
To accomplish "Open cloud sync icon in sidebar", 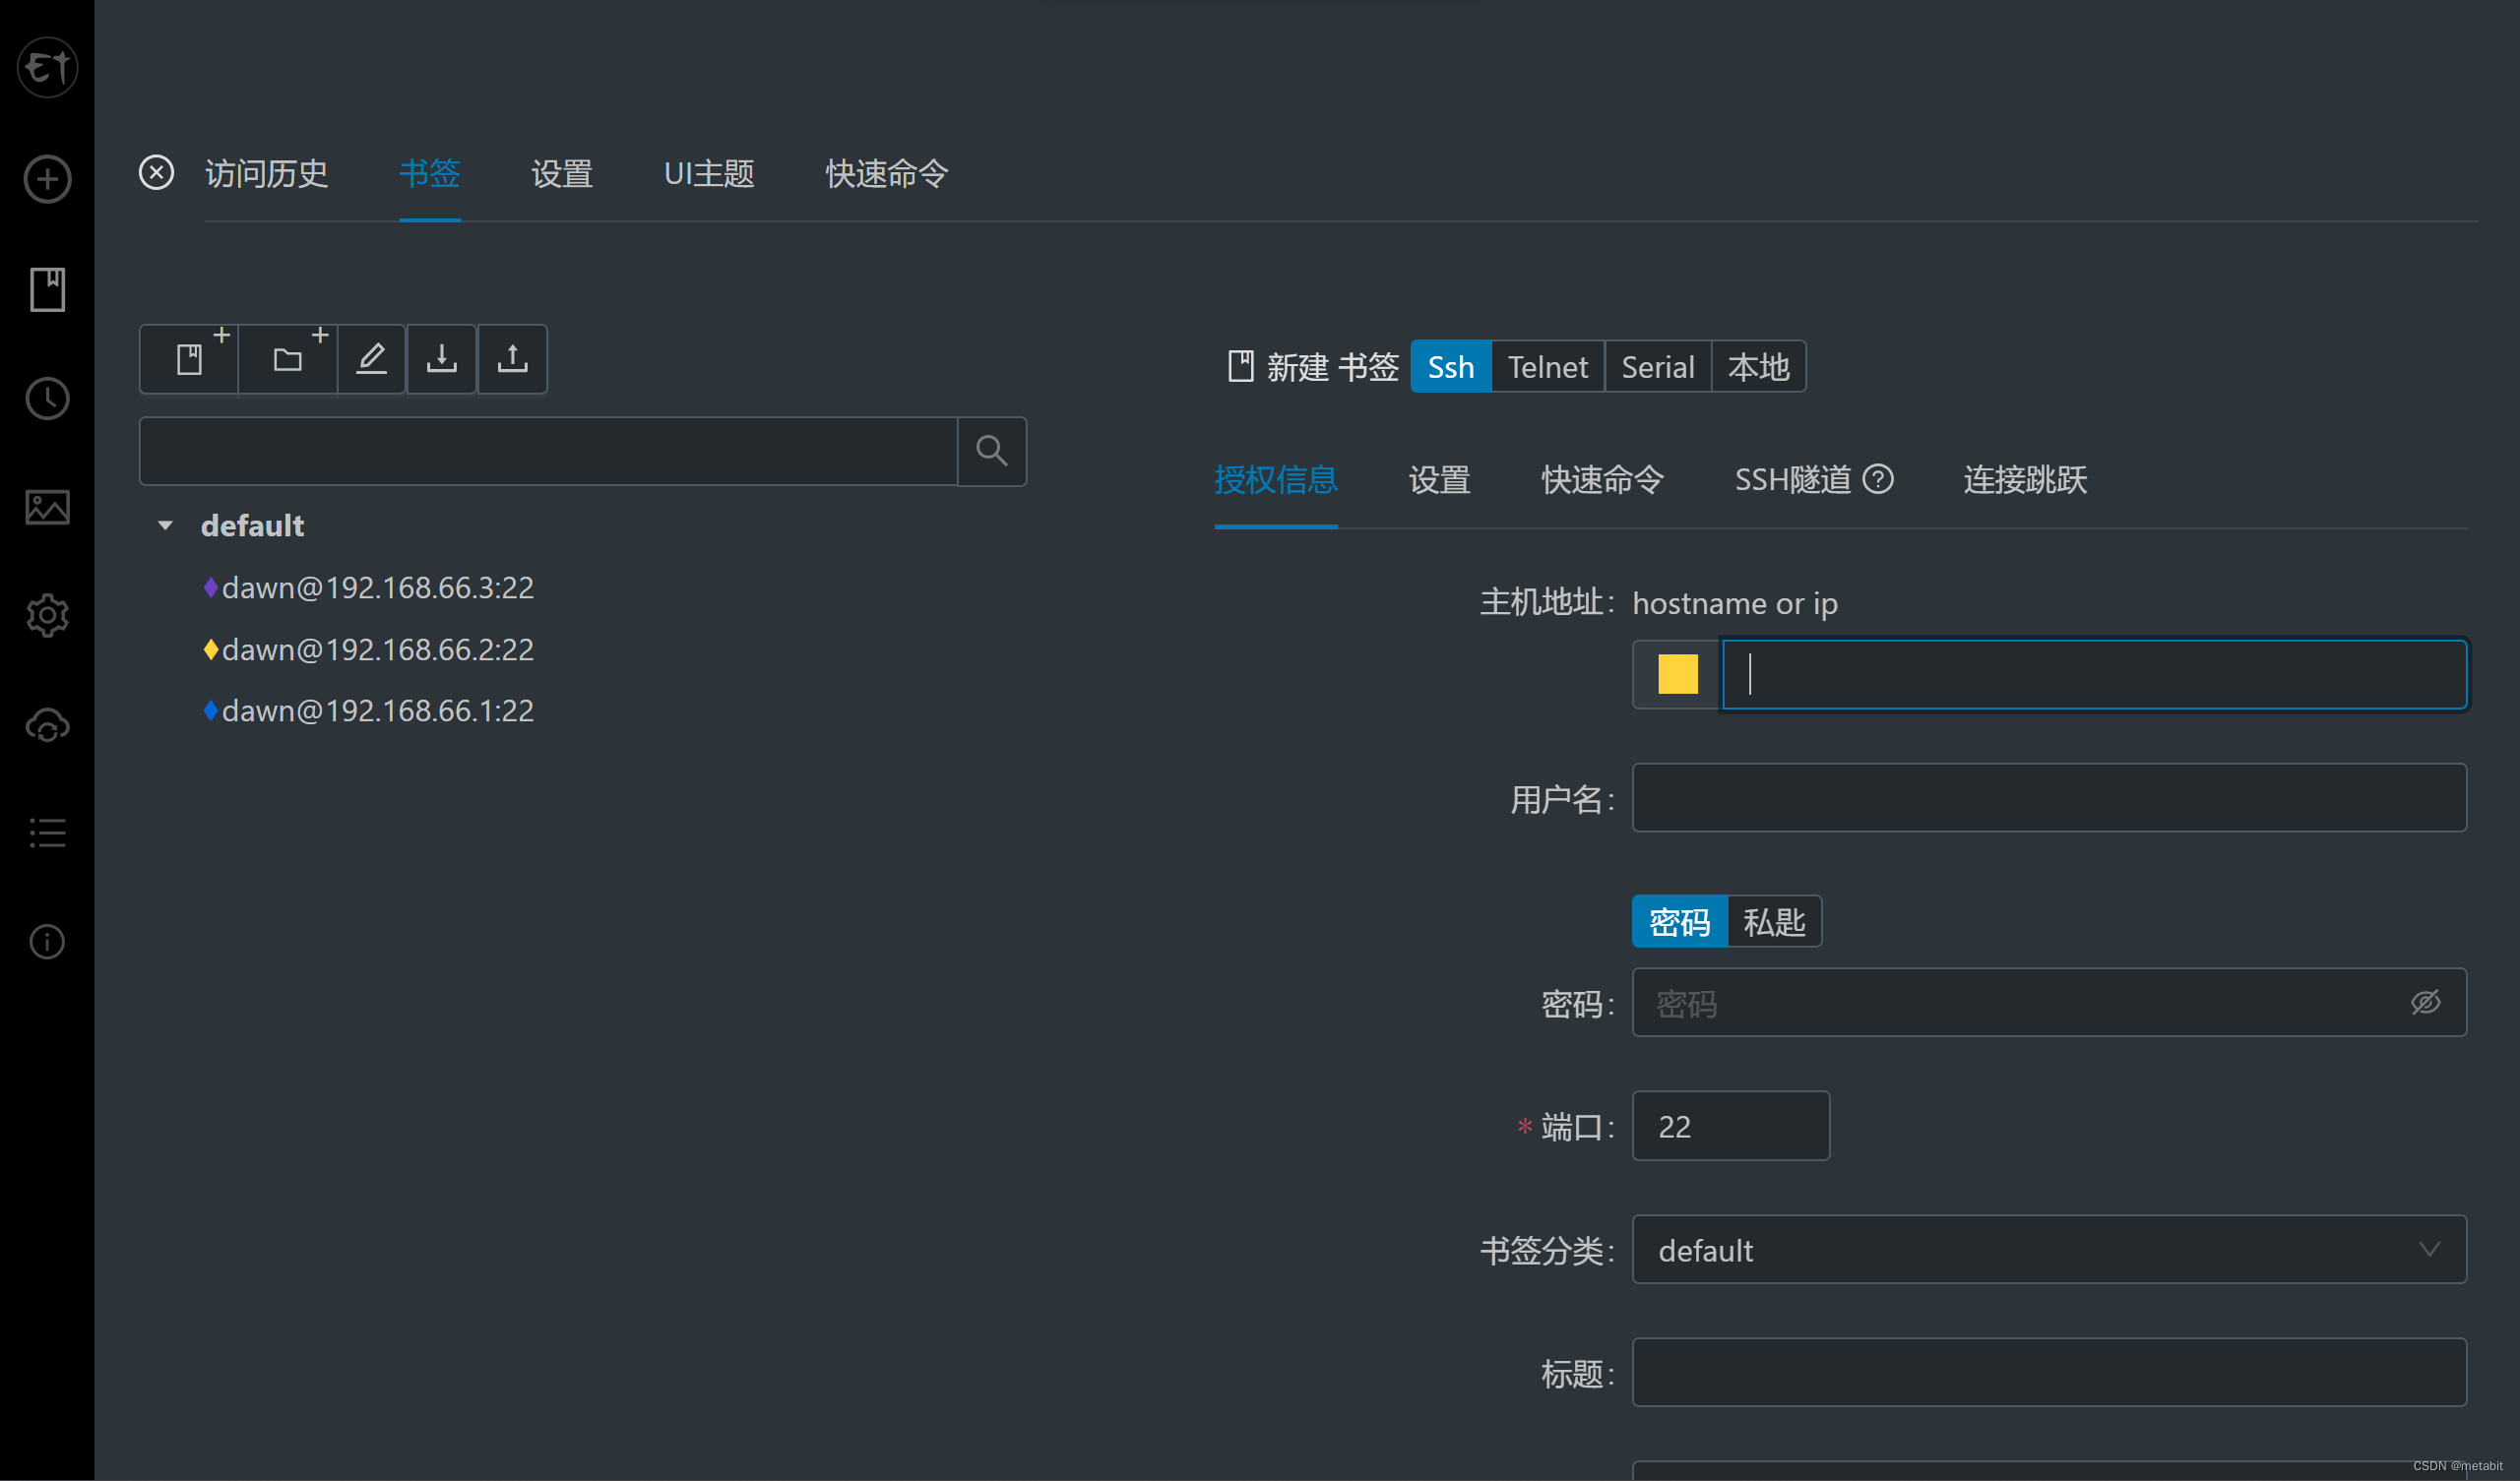I will tap(47, 725).
